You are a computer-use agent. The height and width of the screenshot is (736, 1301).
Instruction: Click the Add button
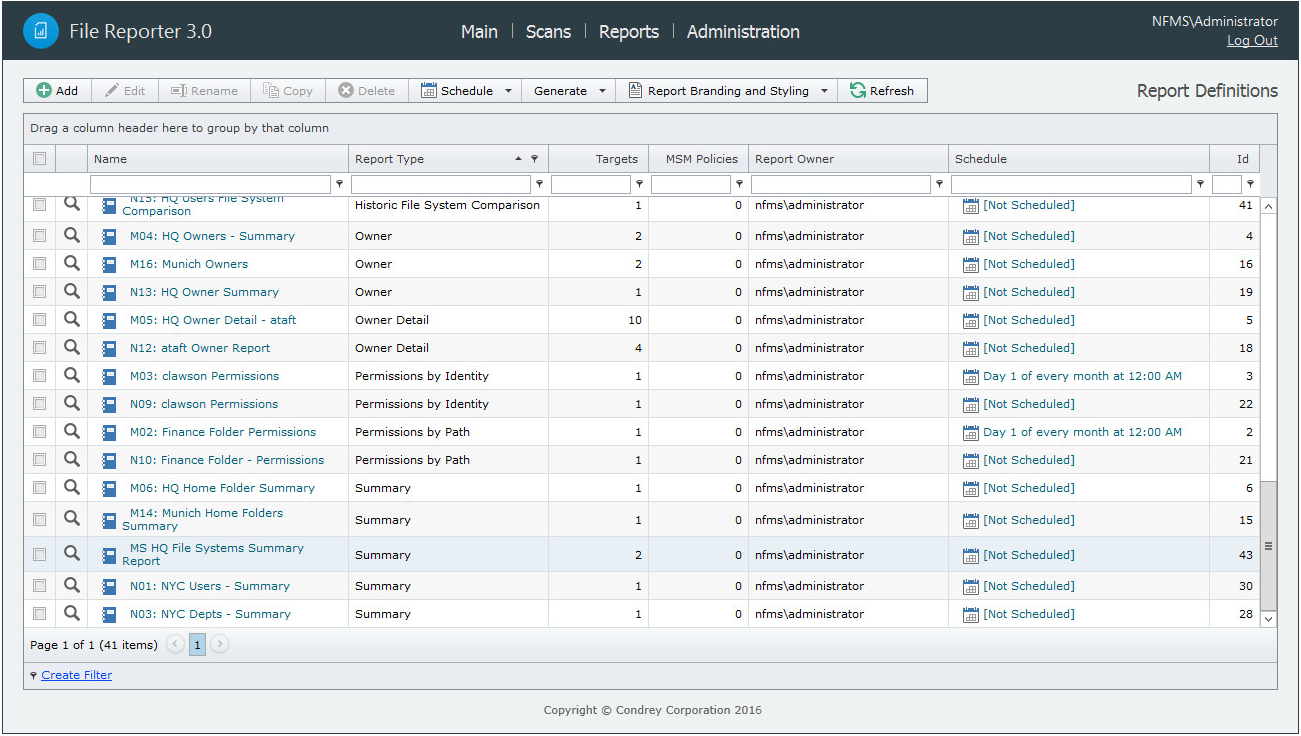pyautogui.click(x=57, y=91)
